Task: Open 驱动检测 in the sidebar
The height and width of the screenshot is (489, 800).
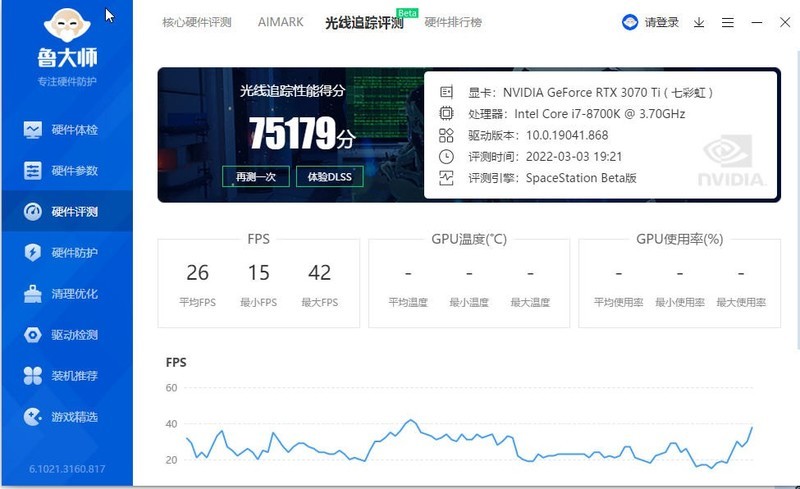Action: (67, 335)
